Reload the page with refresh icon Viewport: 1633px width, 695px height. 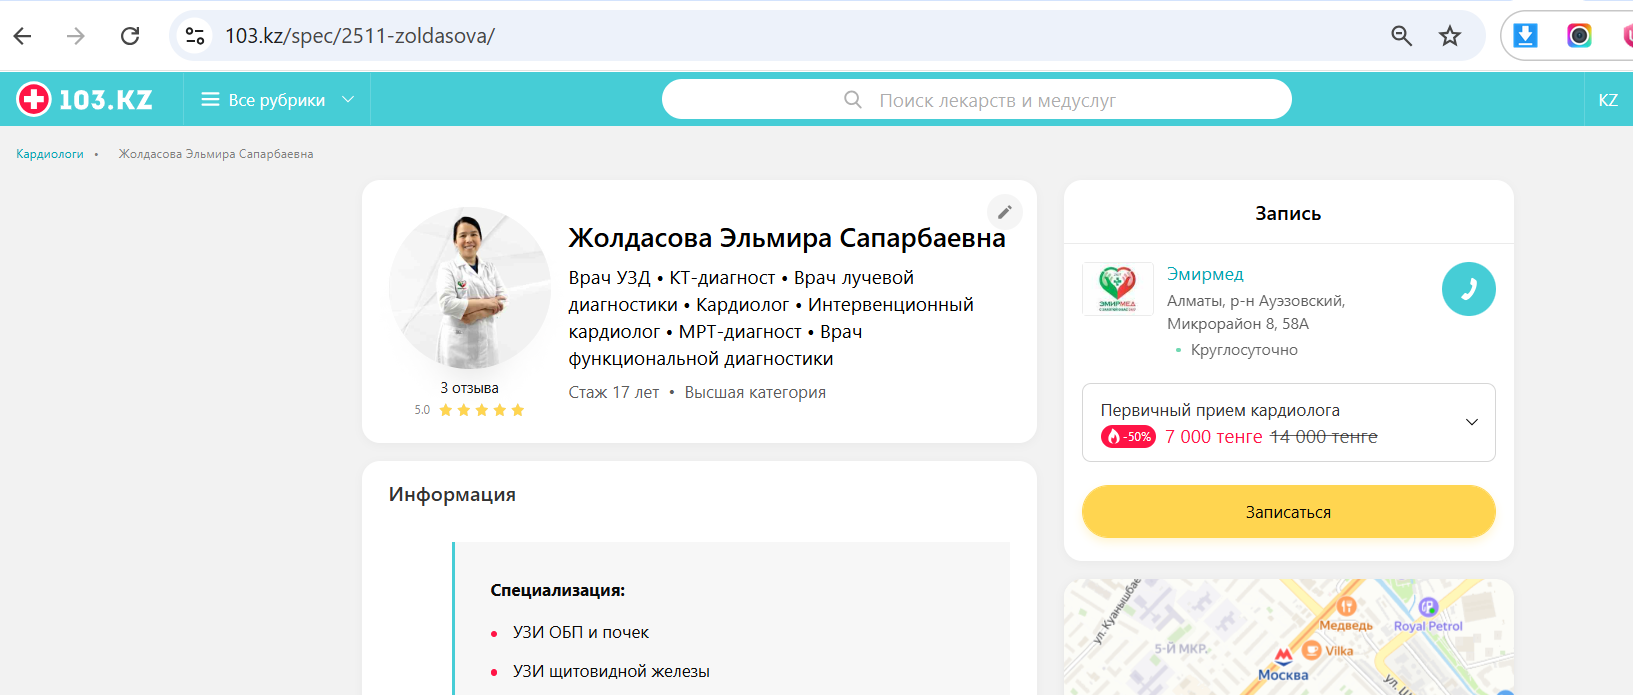click(130, 36)
